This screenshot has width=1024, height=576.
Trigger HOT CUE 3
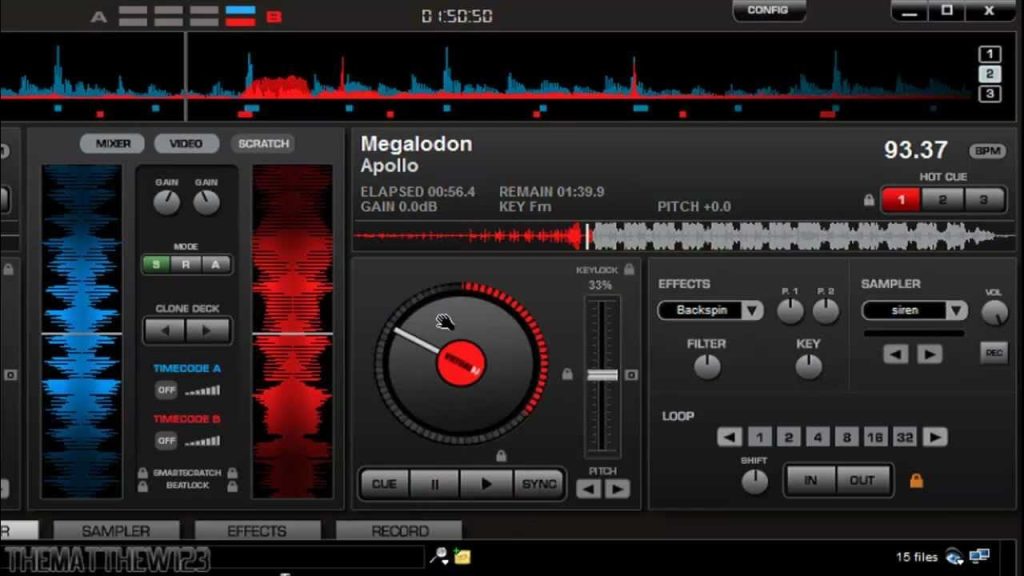[x=984, y=200]
